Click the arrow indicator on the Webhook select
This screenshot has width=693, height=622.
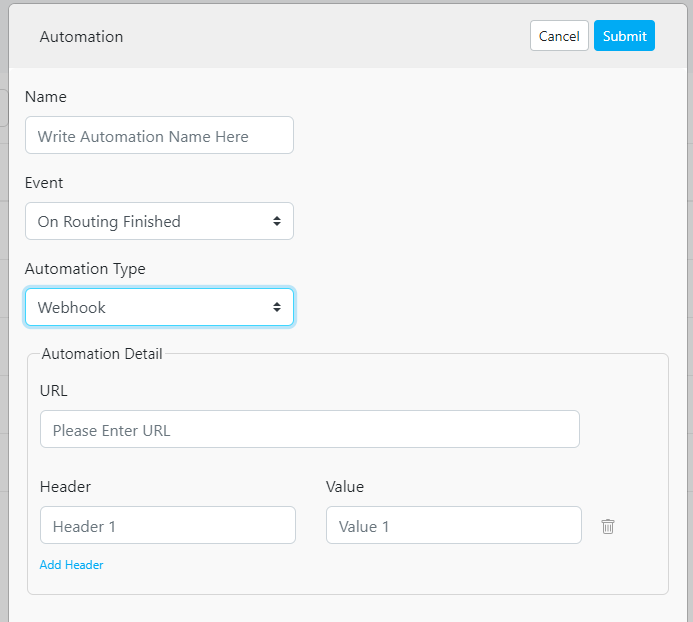[277, 308]
